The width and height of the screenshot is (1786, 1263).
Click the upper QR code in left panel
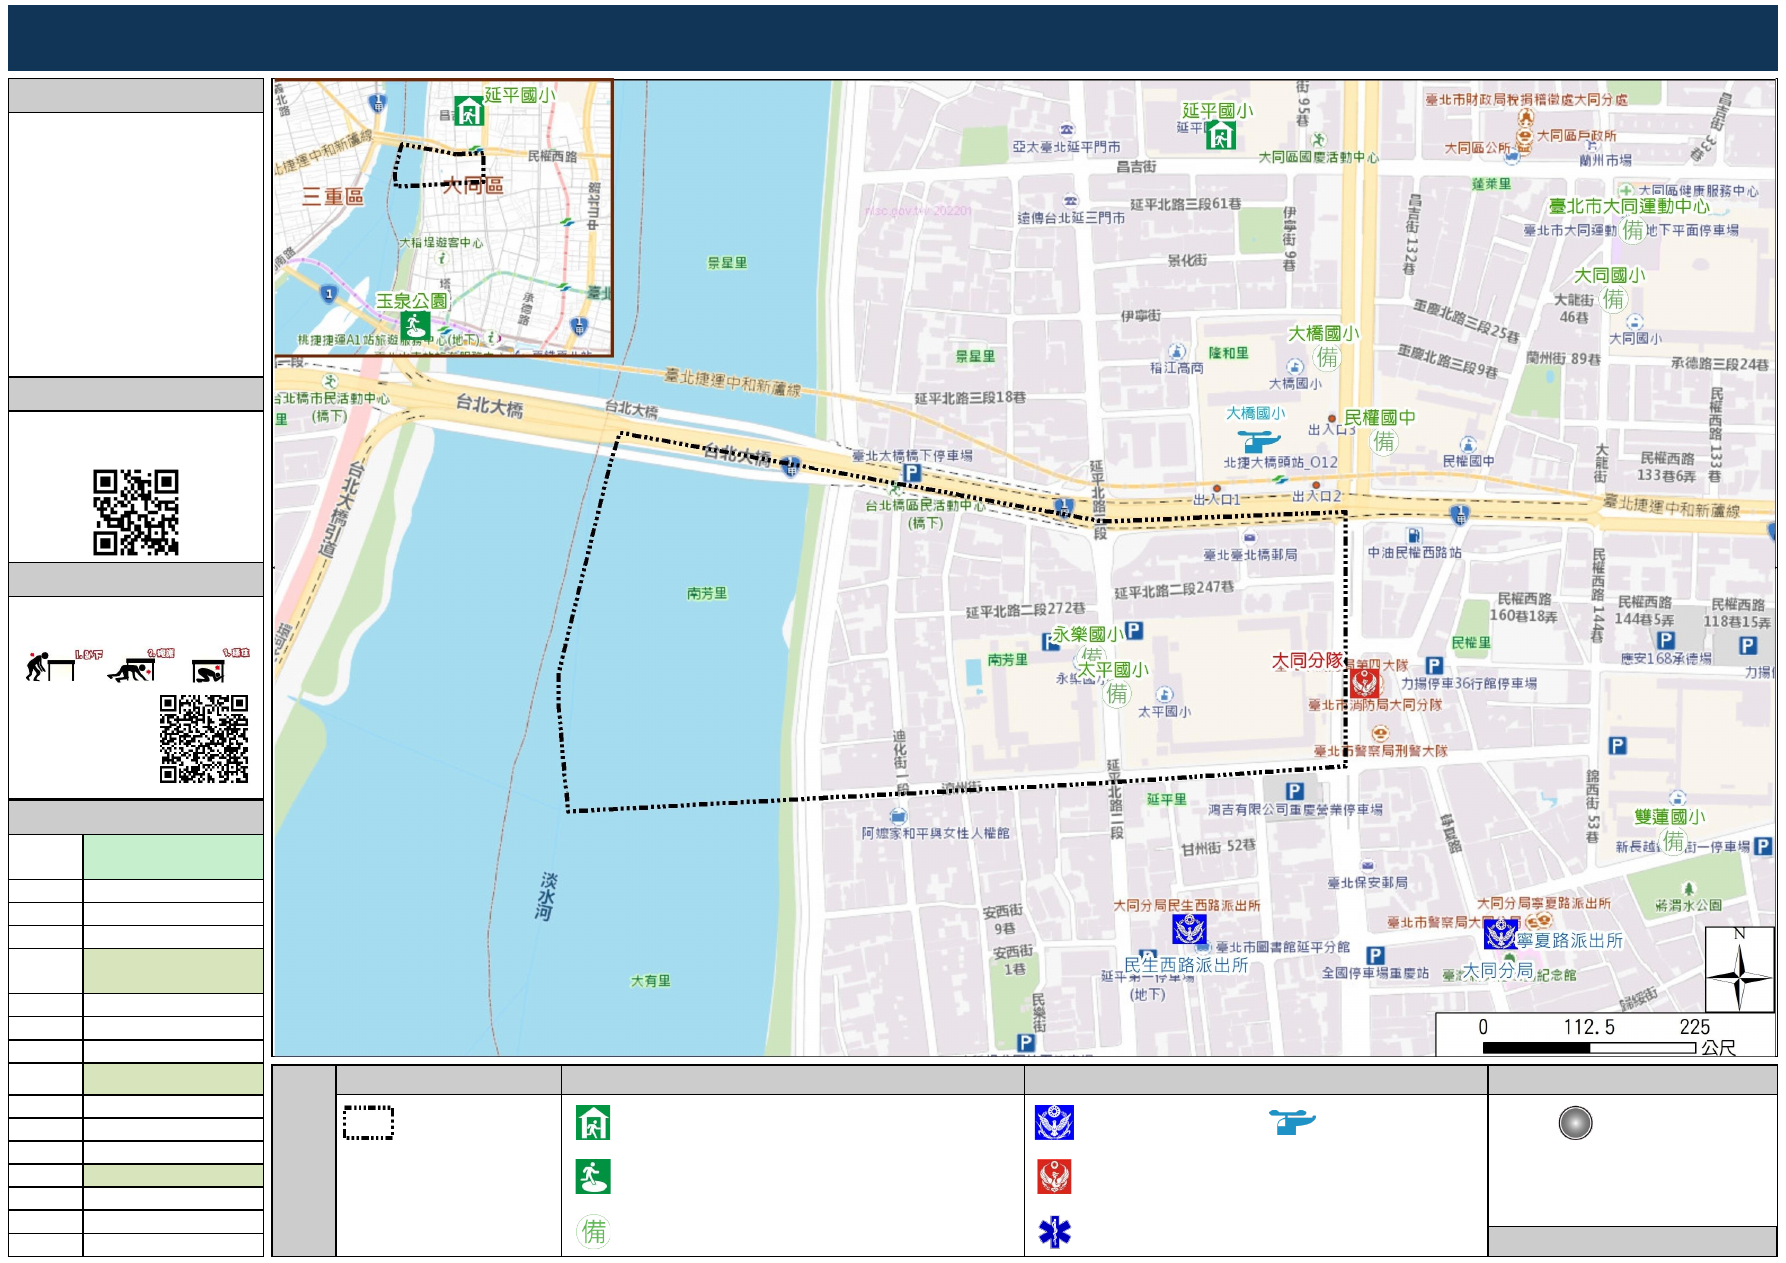click(136, 512)
